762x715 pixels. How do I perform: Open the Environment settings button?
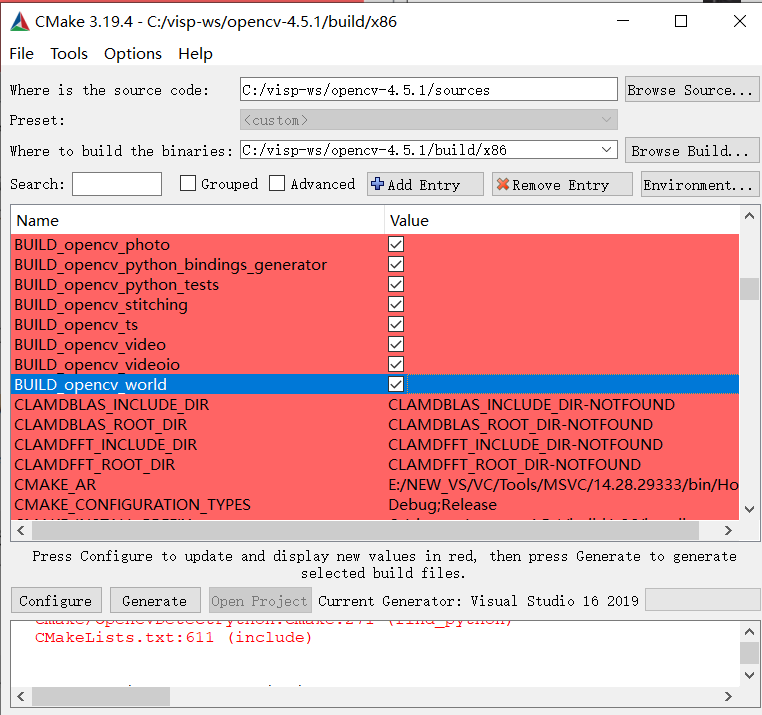tap(699, 185)
